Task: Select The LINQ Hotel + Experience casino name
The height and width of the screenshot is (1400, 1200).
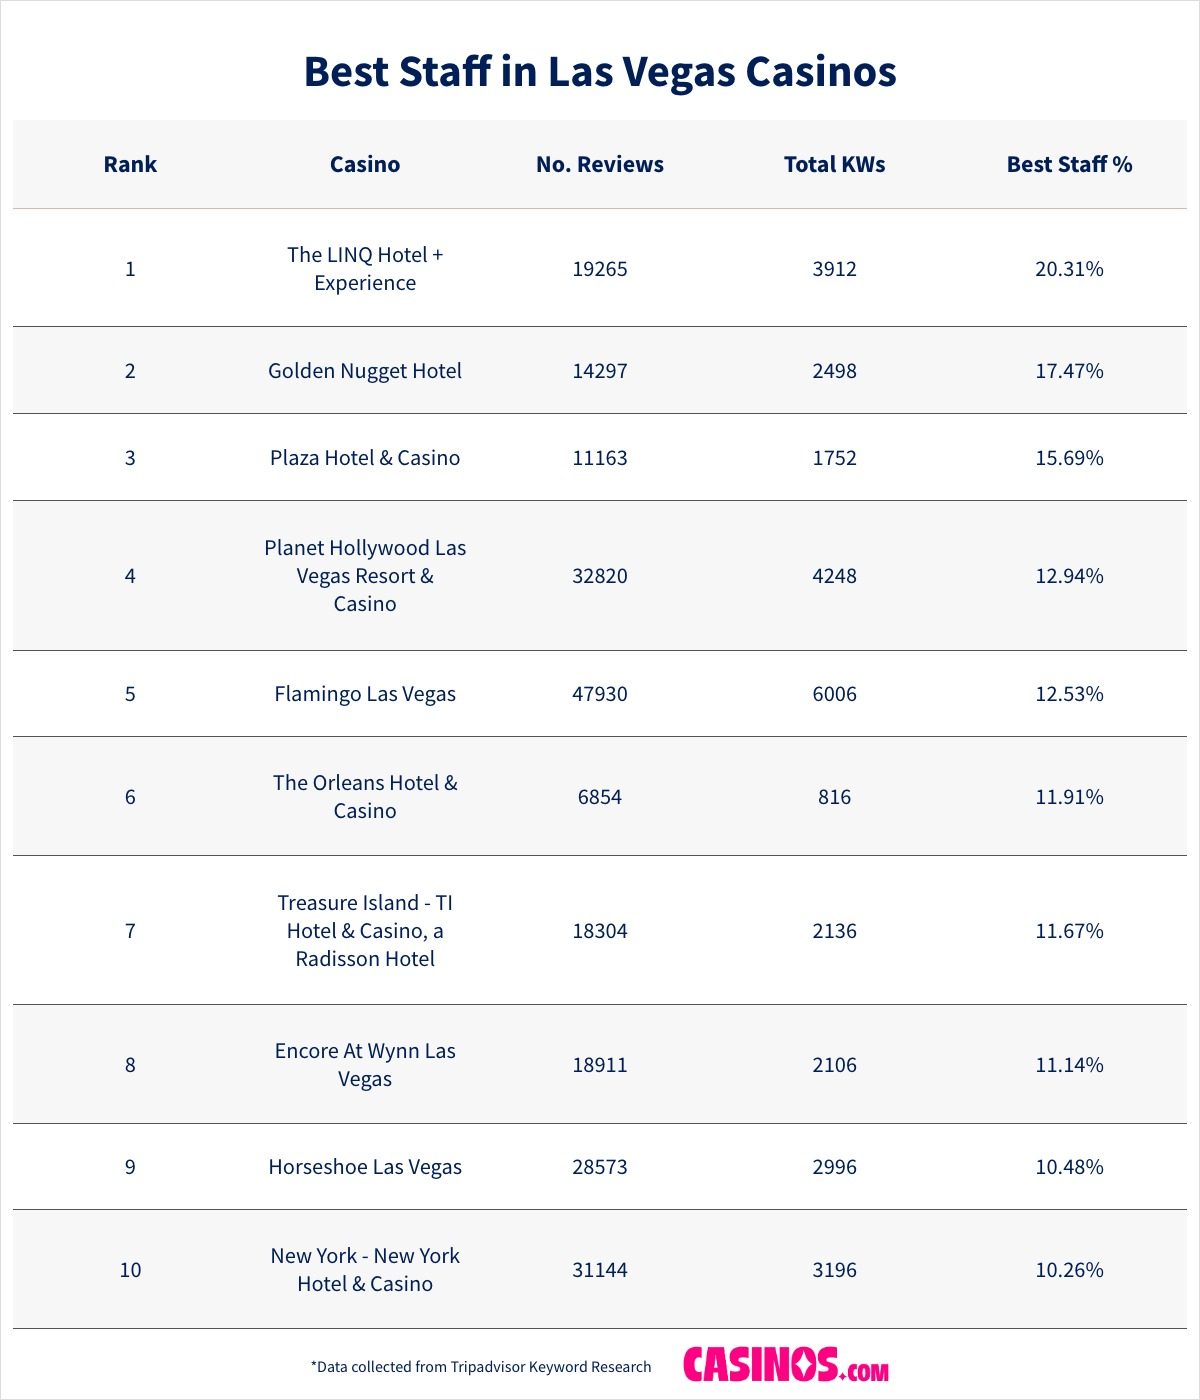Action: coord(365,268)
